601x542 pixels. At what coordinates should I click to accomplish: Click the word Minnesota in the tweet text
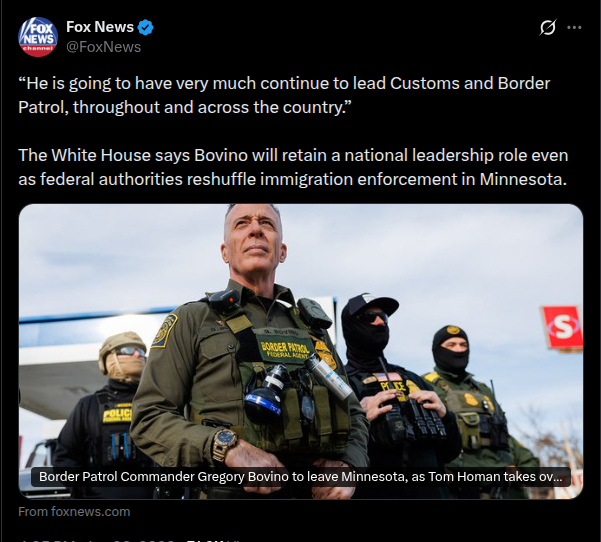[523, 179]
